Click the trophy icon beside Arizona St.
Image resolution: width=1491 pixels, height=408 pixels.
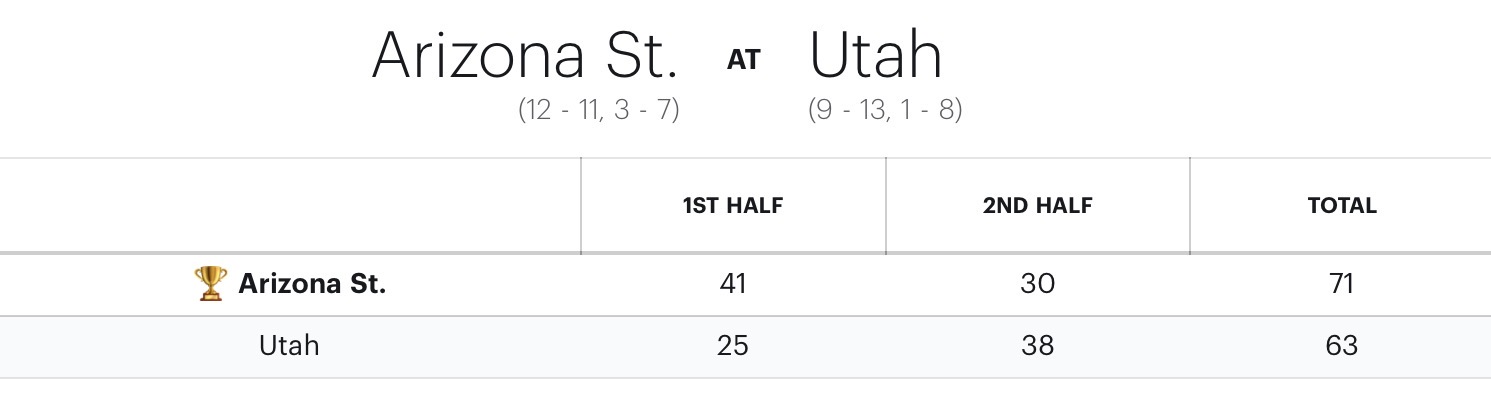(x=210, y=284)
